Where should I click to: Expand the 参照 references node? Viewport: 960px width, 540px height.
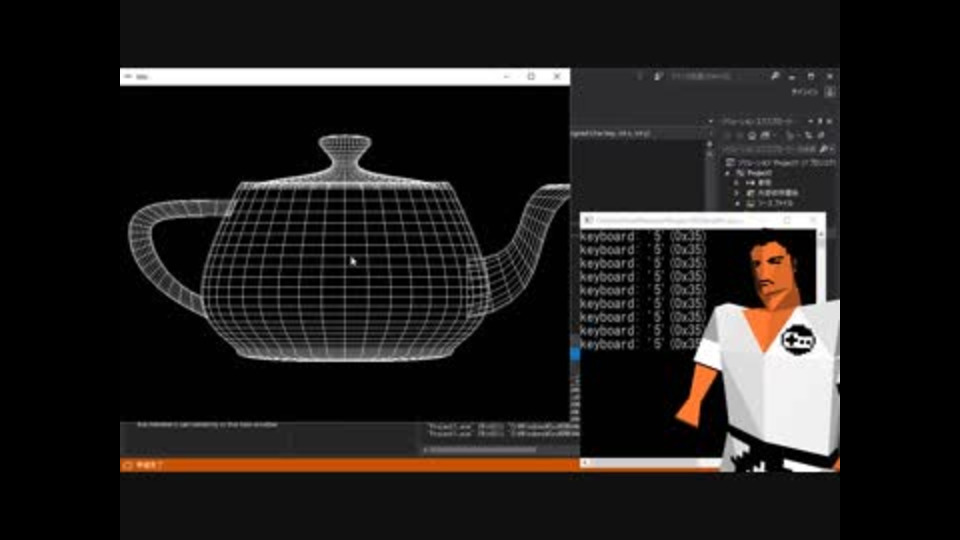736,183
